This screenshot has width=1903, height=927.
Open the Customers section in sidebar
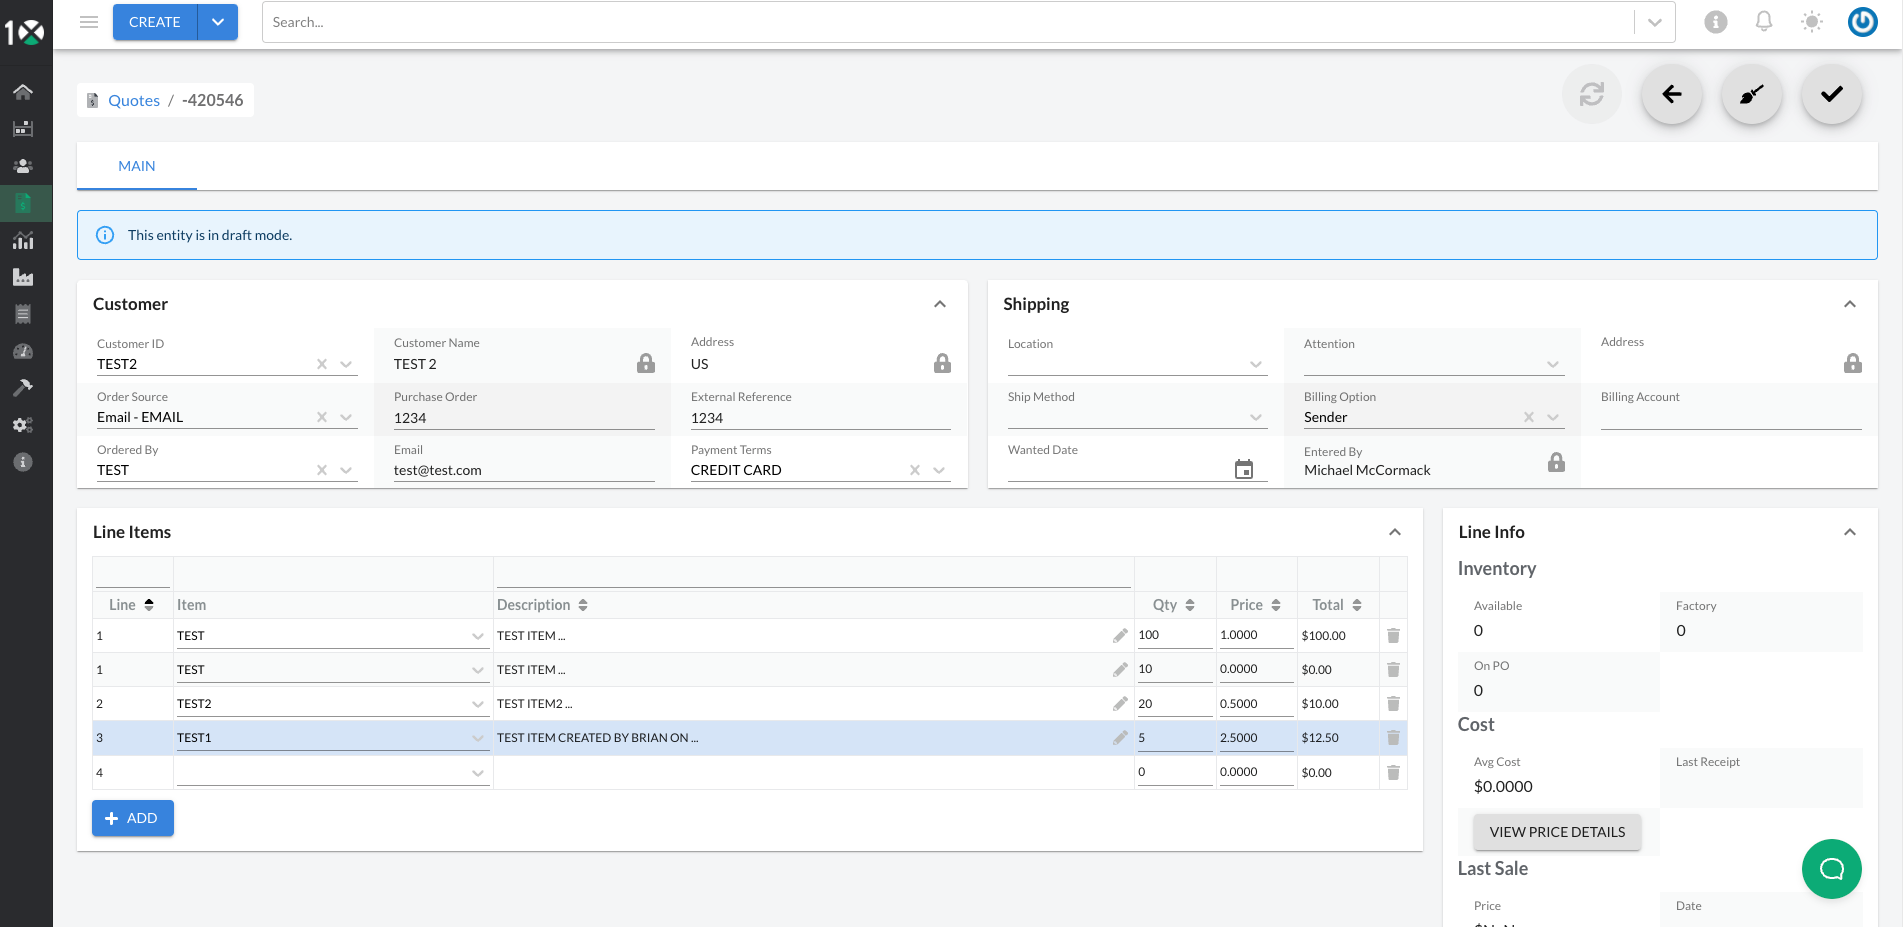23,165
